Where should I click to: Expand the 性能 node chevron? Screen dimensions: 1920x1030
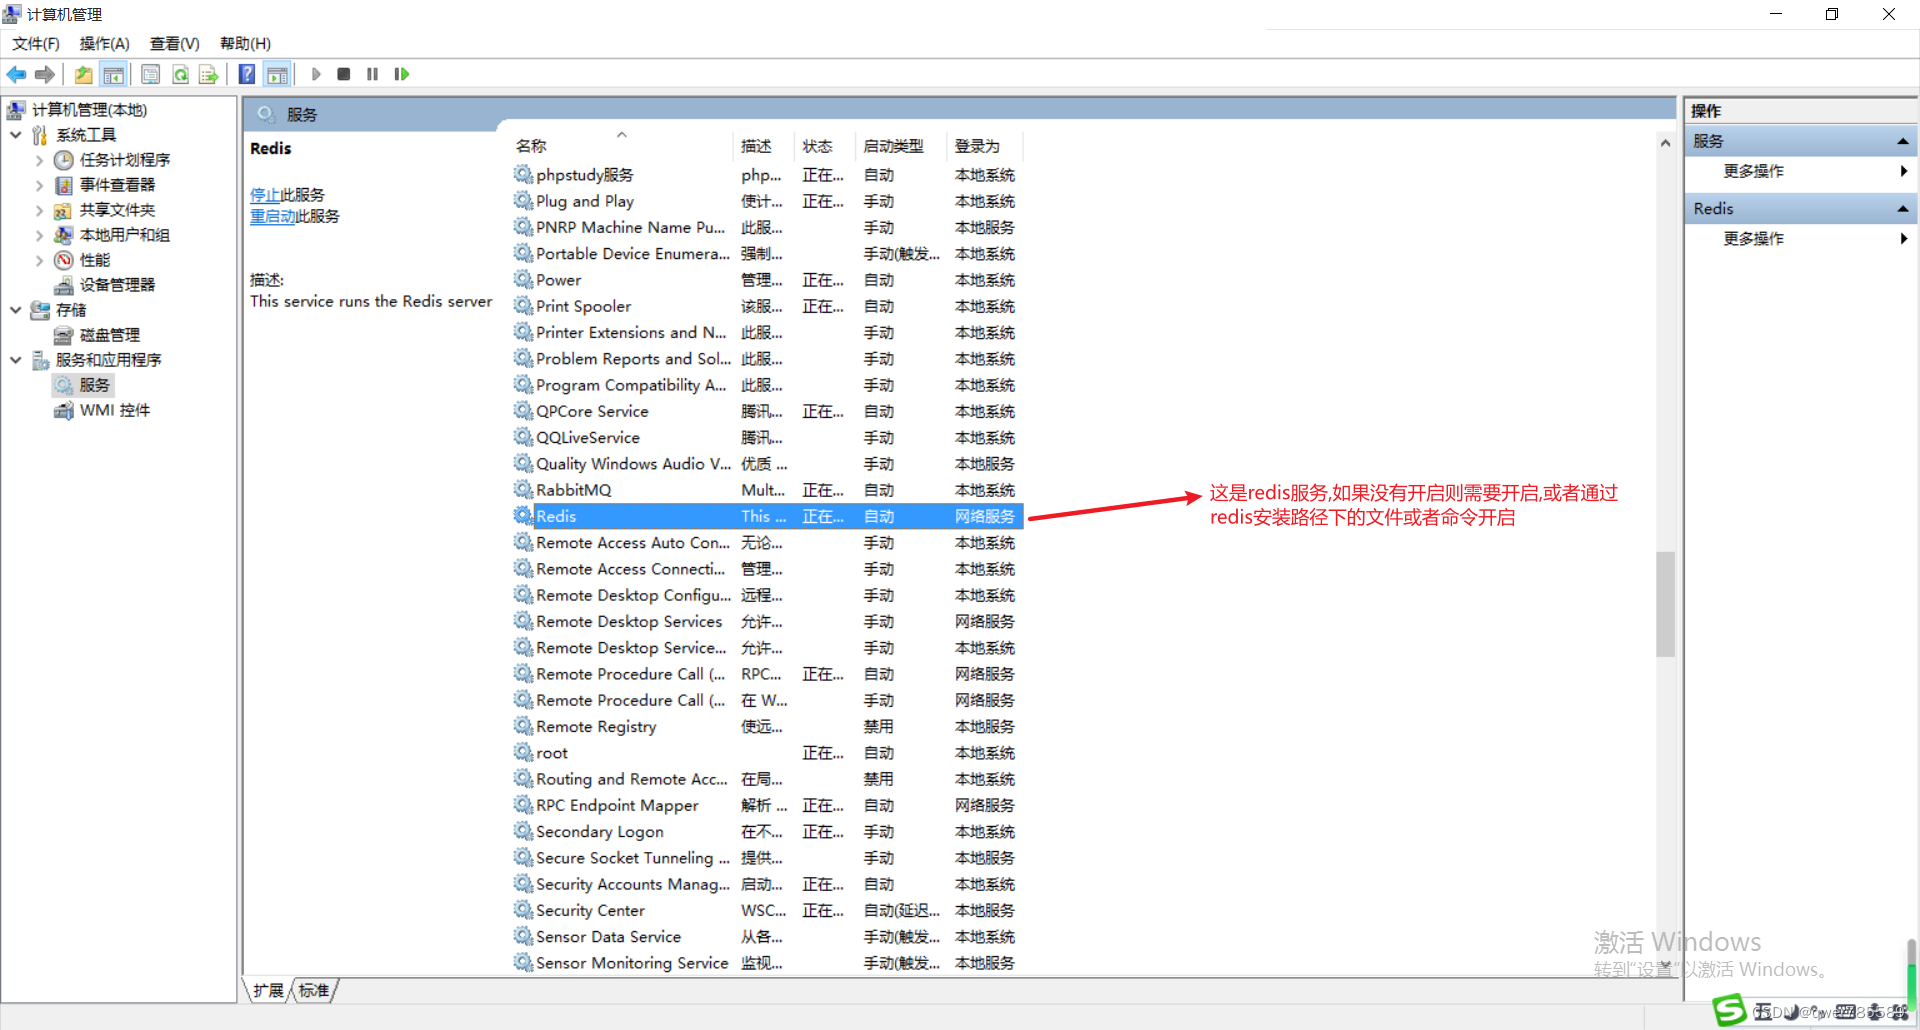(39, 260)
